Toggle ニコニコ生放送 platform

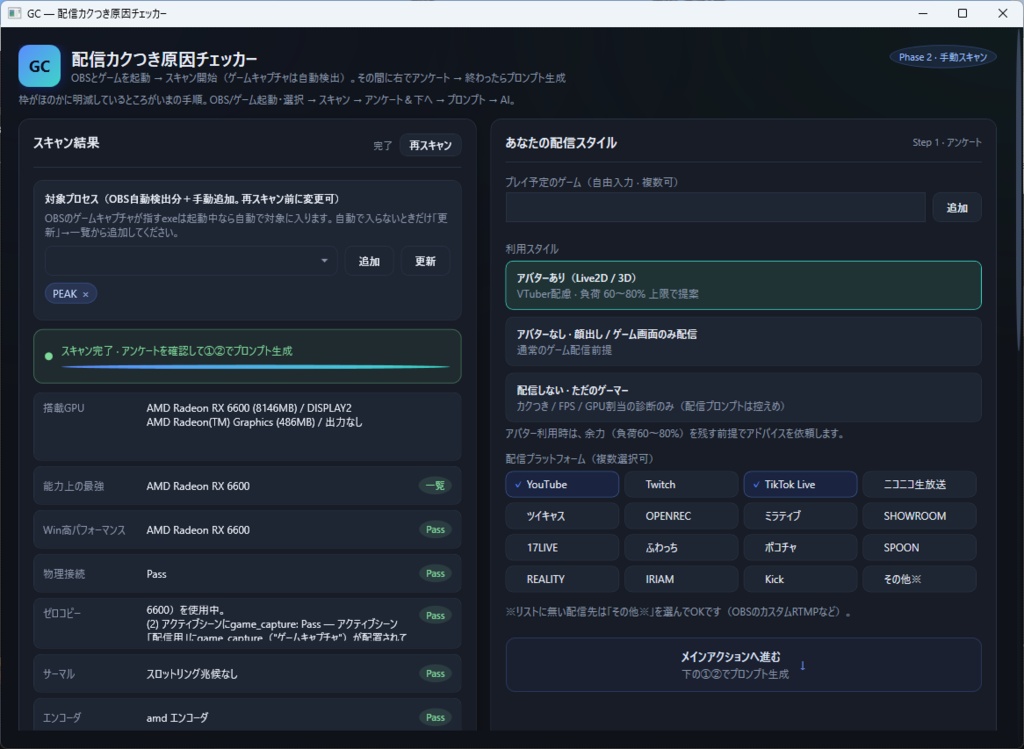tap(920, 485)
